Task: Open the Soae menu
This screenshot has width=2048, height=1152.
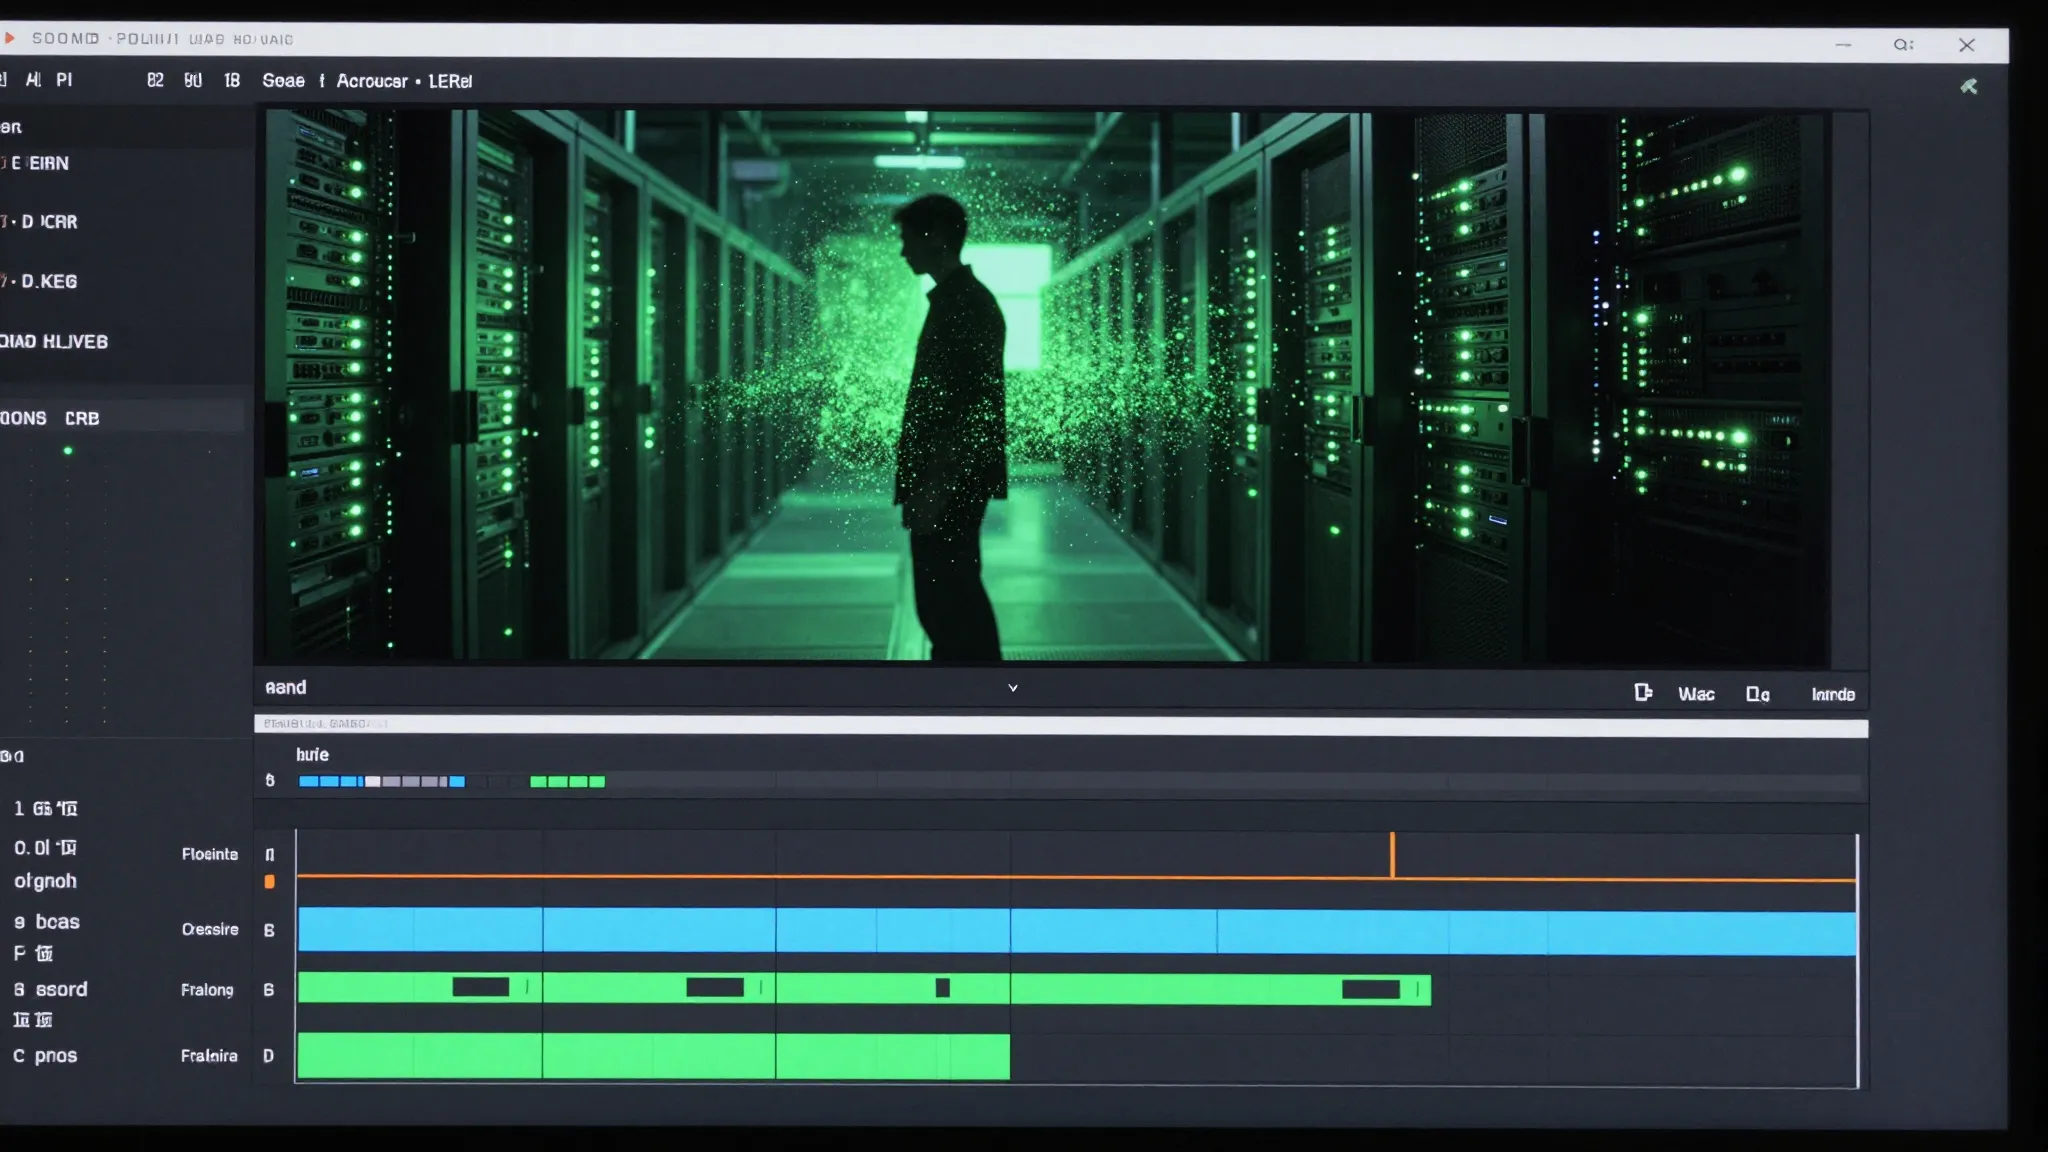Action: tap(283, 81)
